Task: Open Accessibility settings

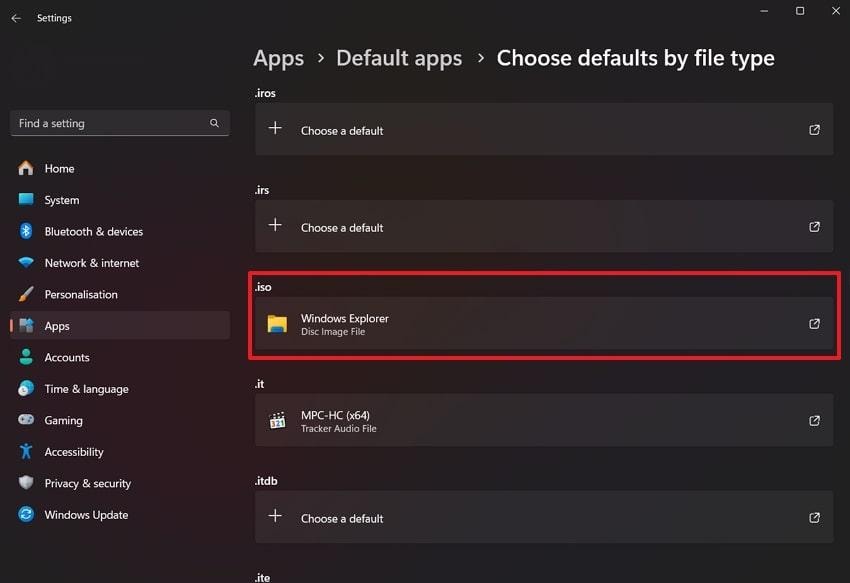Action: point(120,452)
